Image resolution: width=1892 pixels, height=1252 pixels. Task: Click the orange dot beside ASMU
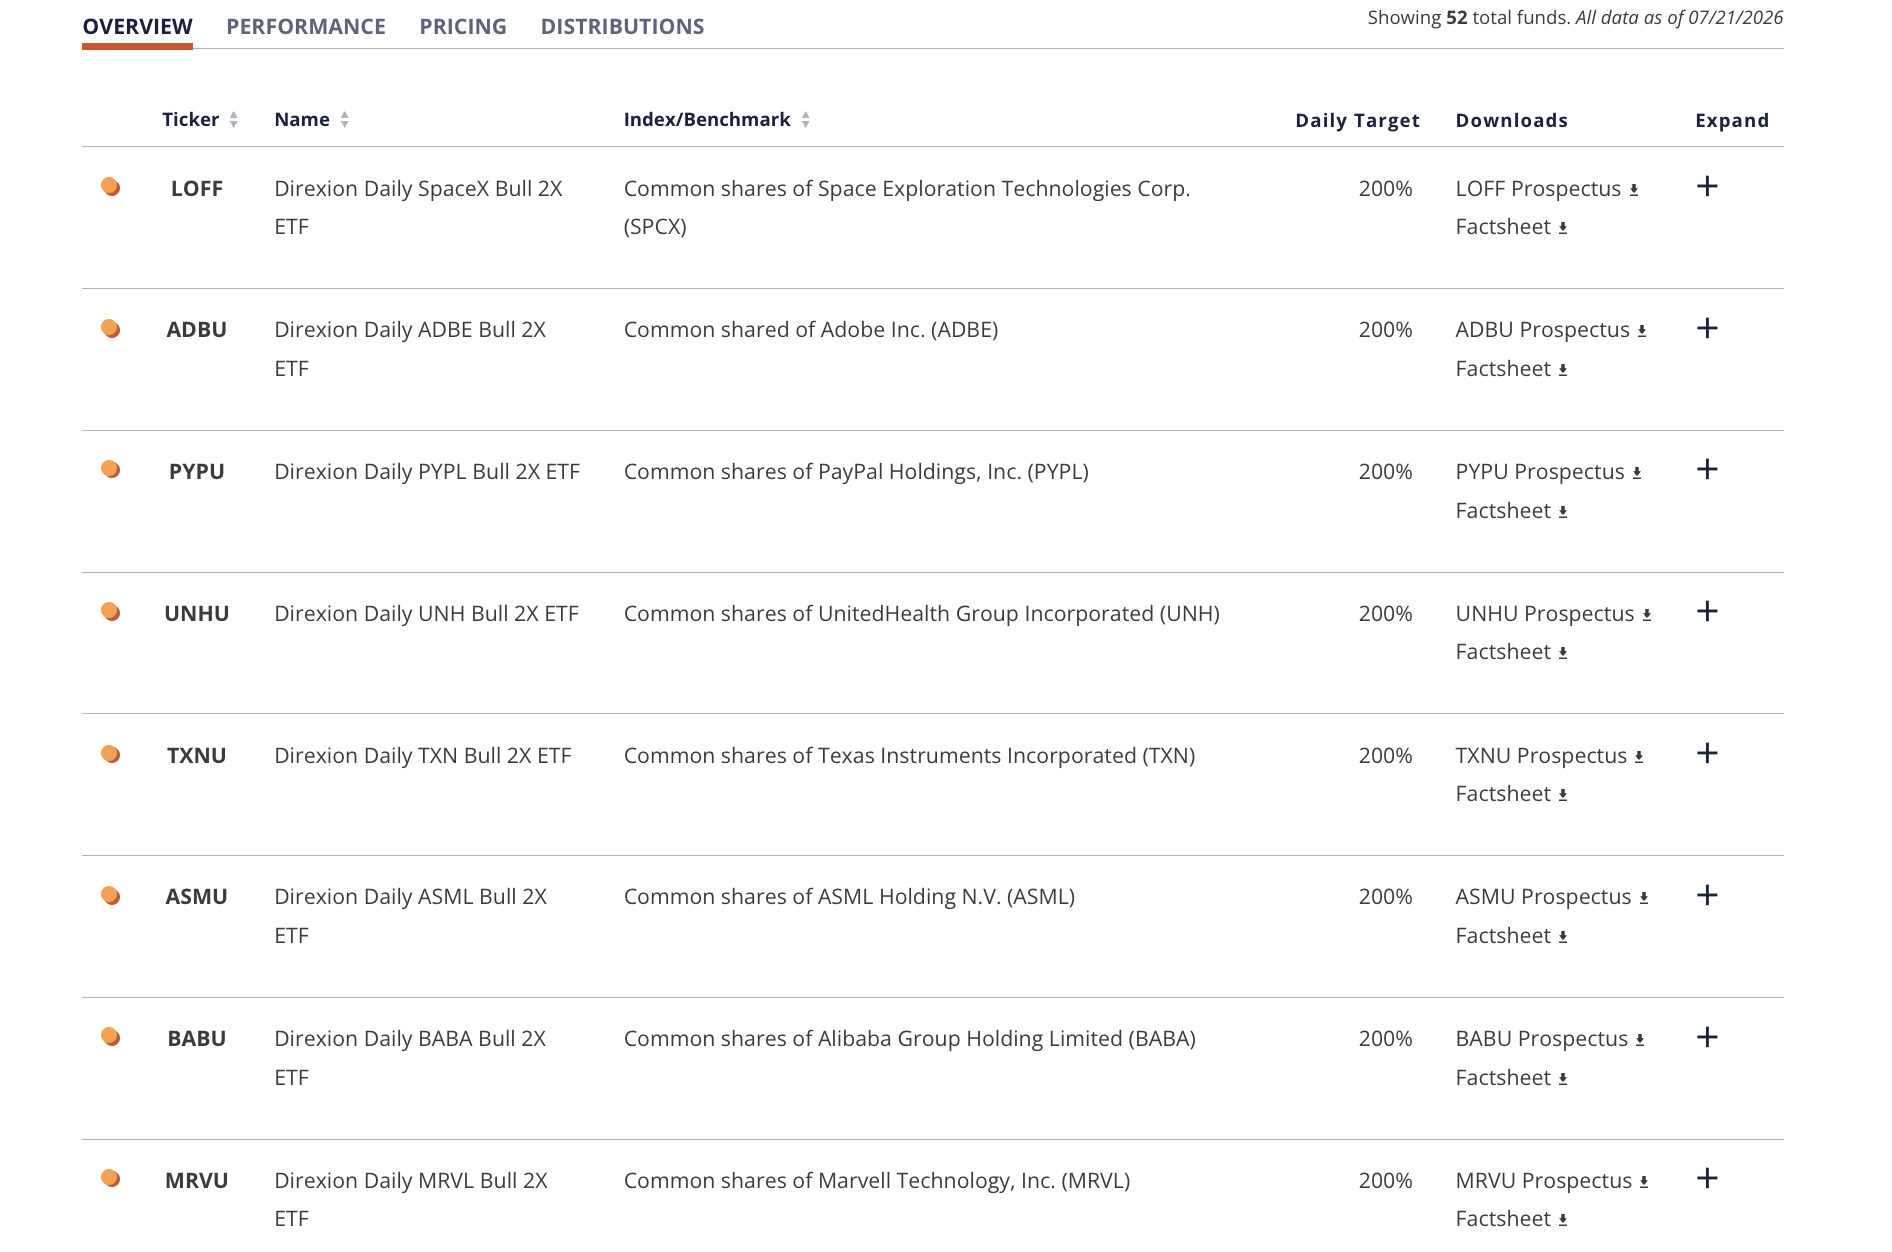[111, 896]
